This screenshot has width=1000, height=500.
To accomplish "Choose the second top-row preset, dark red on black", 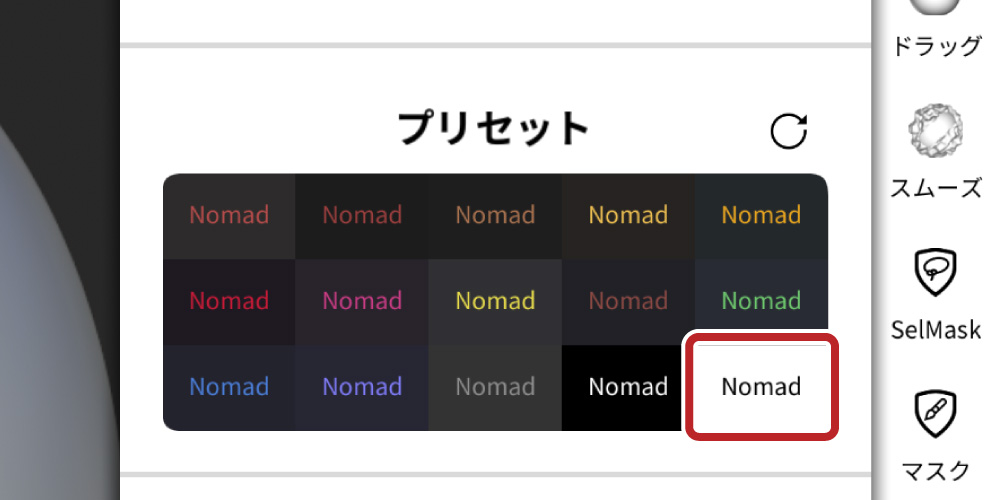I will (362, 215).
